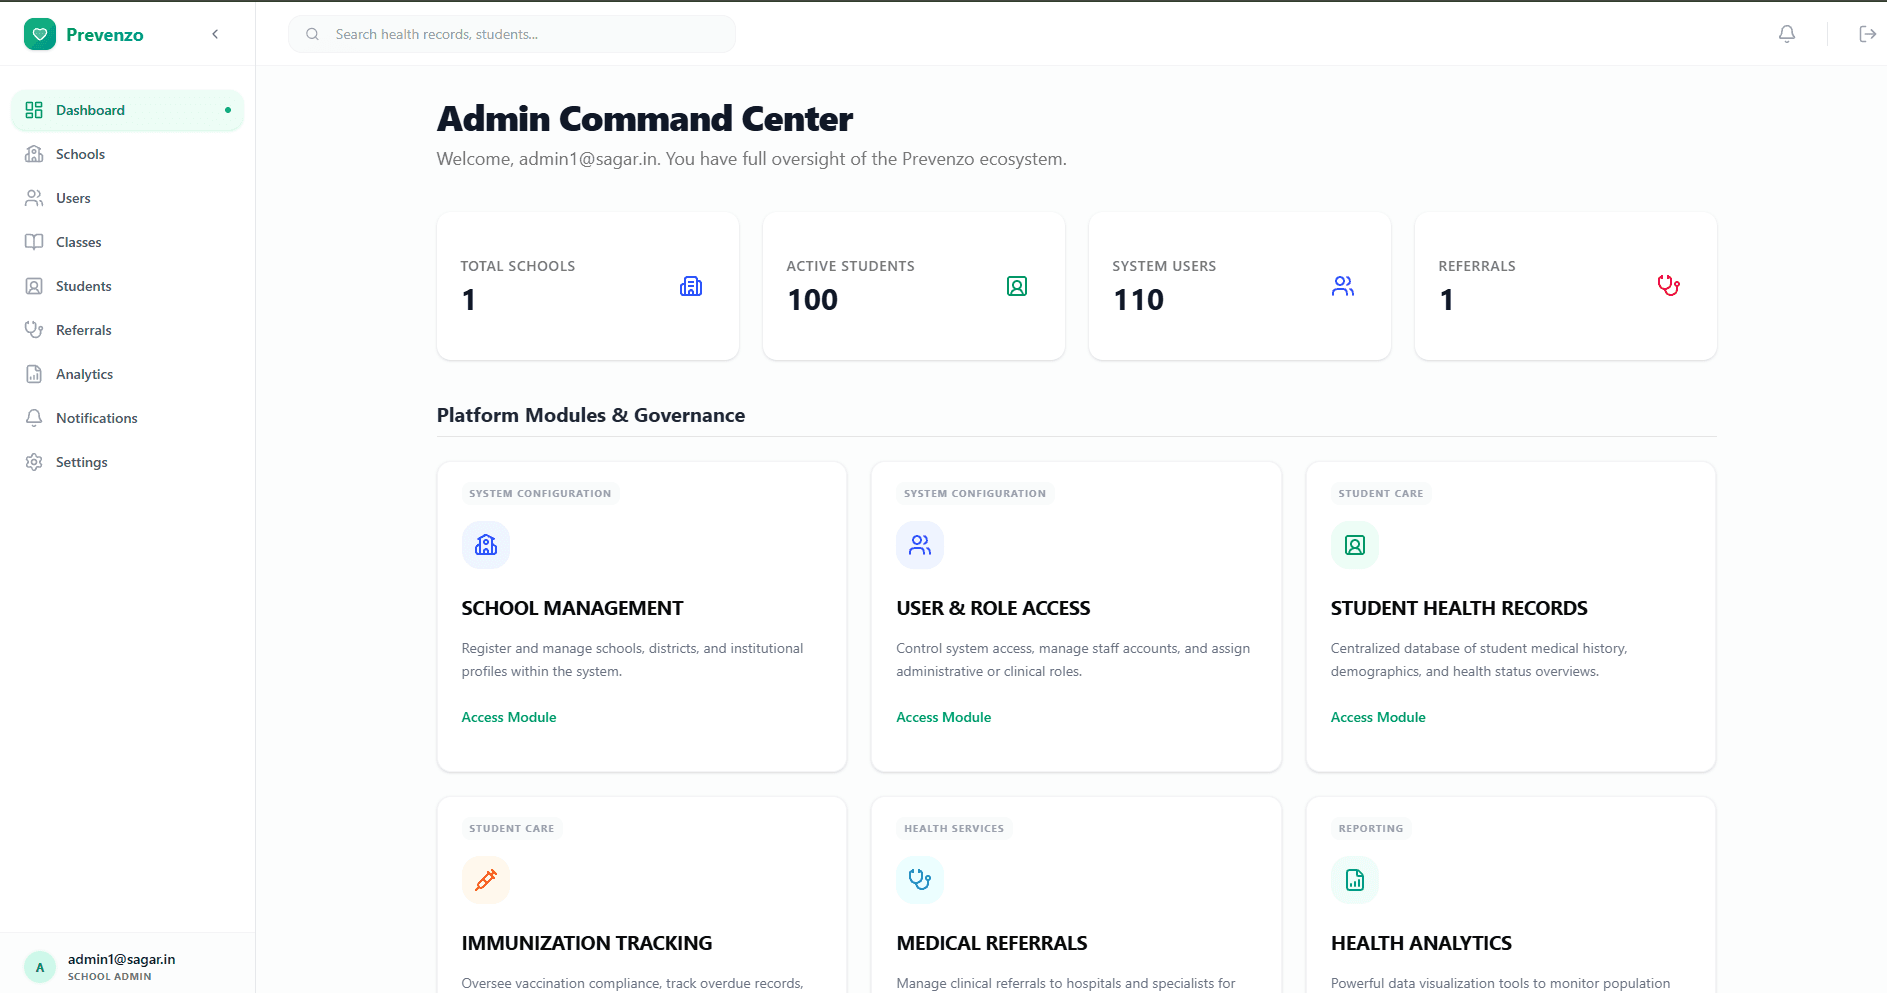Click the admin1@sagar.in profile name
This screenshot has height=993, width=1887.
pyautogui.click(x=122, y=959)
